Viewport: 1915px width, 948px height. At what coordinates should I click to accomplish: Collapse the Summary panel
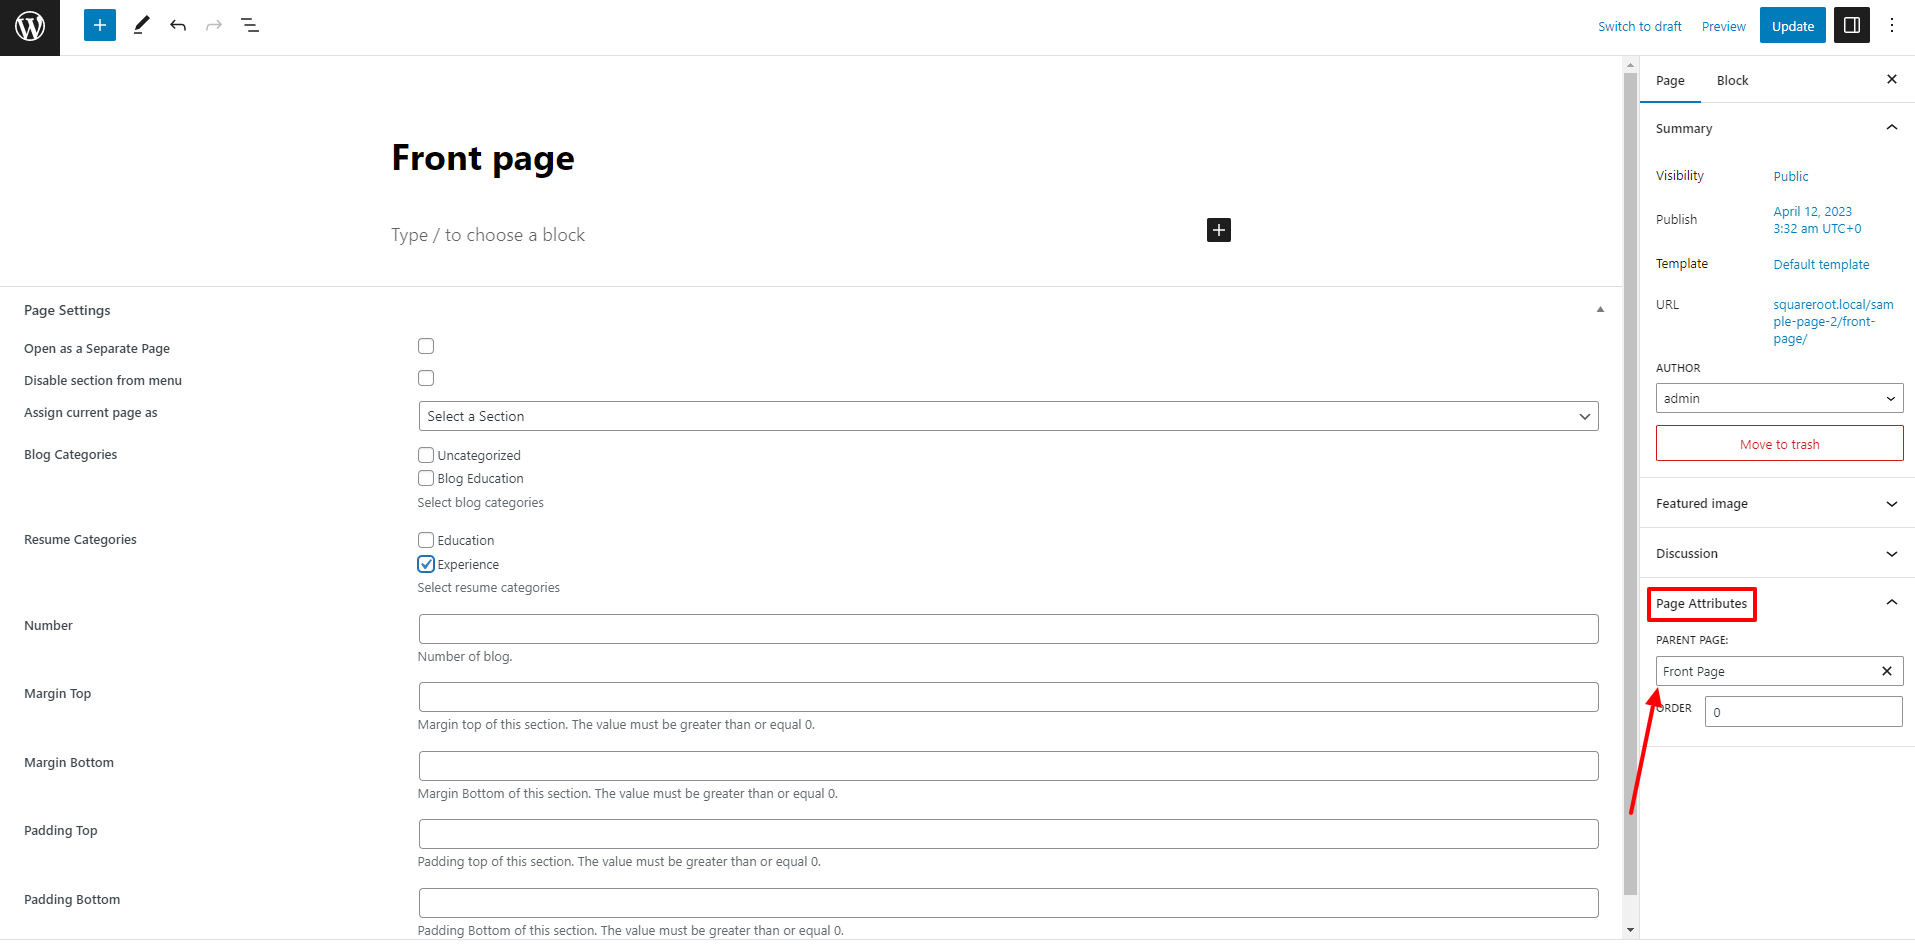coord(1777,128)
